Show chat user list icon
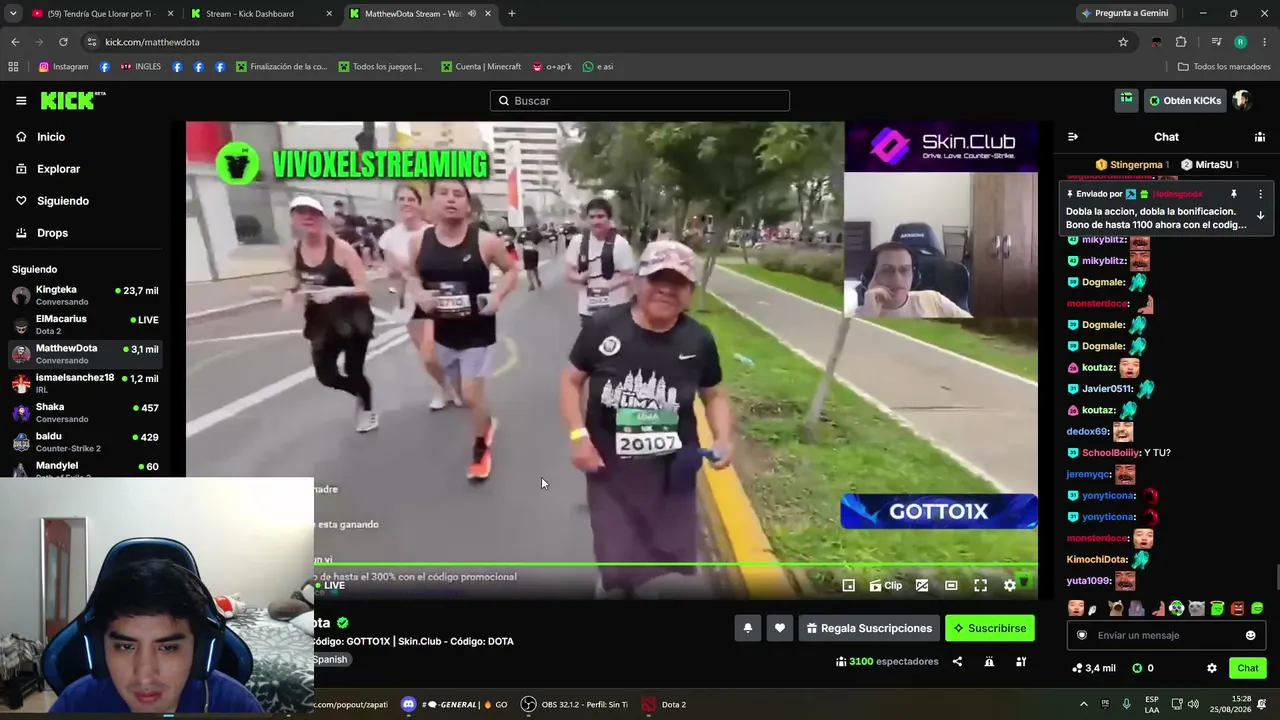 click(1260, 137)
